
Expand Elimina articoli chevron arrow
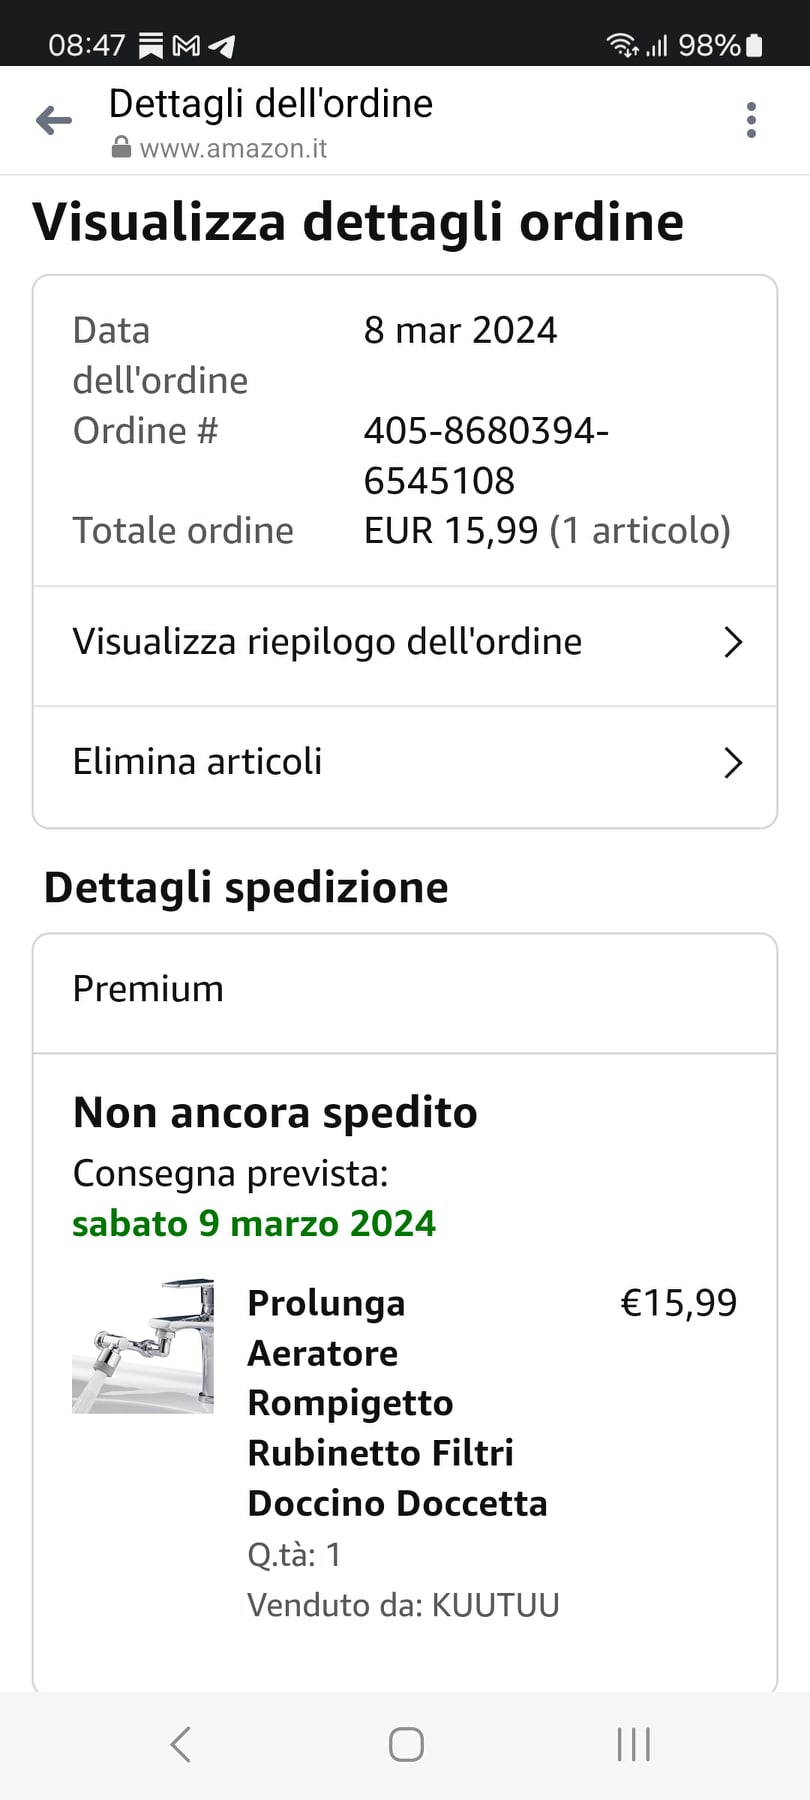pyautogui.click(x=733, y=763)
